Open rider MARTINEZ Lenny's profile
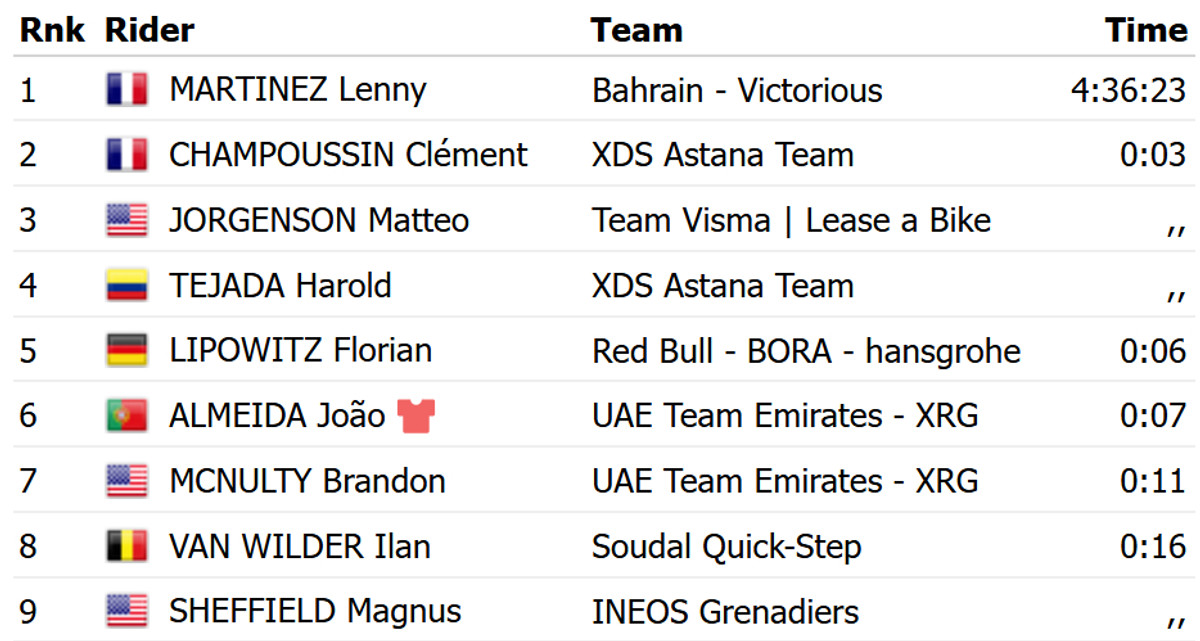This screenshot has width=1200, height=641. click(x=297, y=90)
